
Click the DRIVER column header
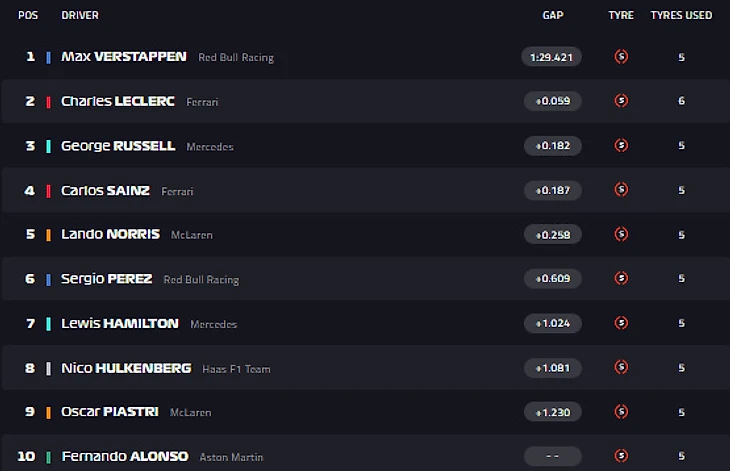[x=80, y=15]
